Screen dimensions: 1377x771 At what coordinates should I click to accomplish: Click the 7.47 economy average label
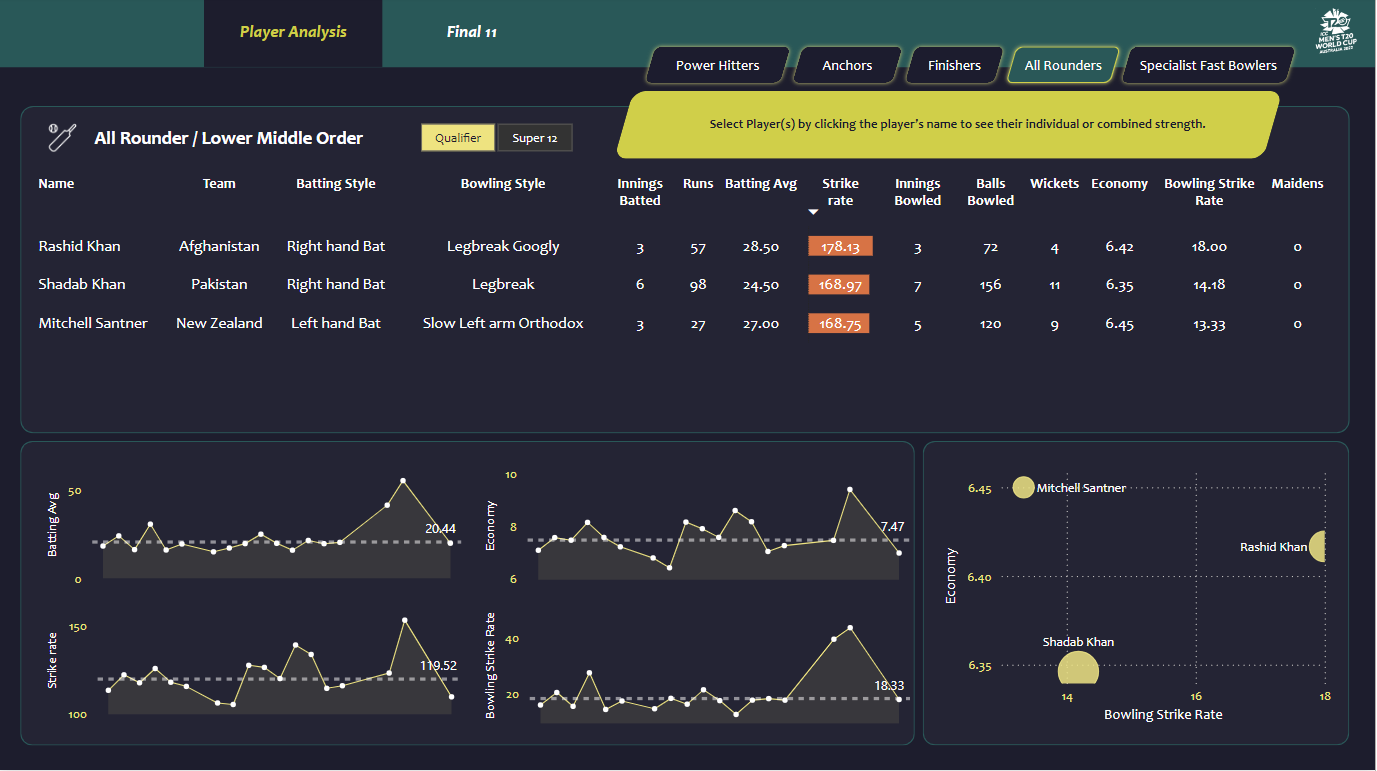pyautogui.click(x=892, y=526)
